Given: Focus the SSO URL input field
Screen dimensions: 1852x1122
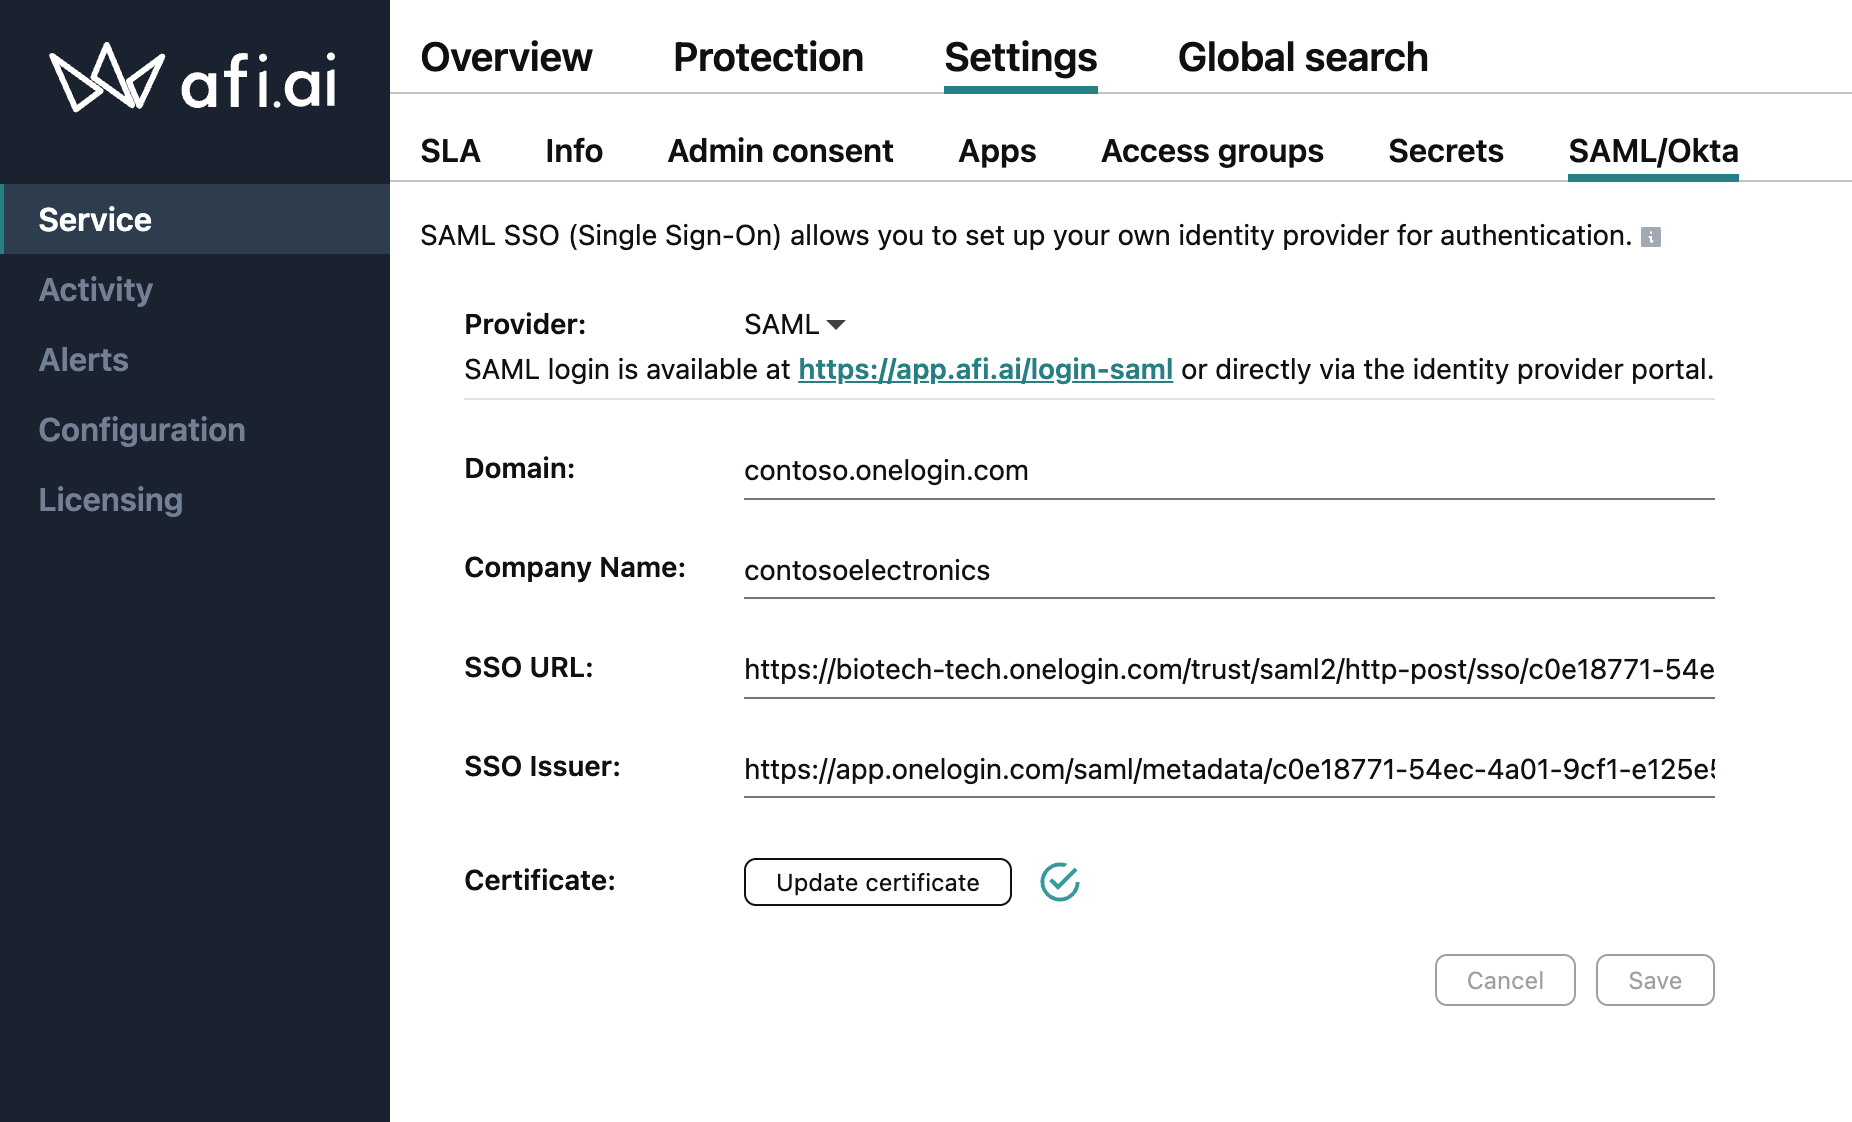Looking at the screenshot, I should click(x=1229, y=669).
